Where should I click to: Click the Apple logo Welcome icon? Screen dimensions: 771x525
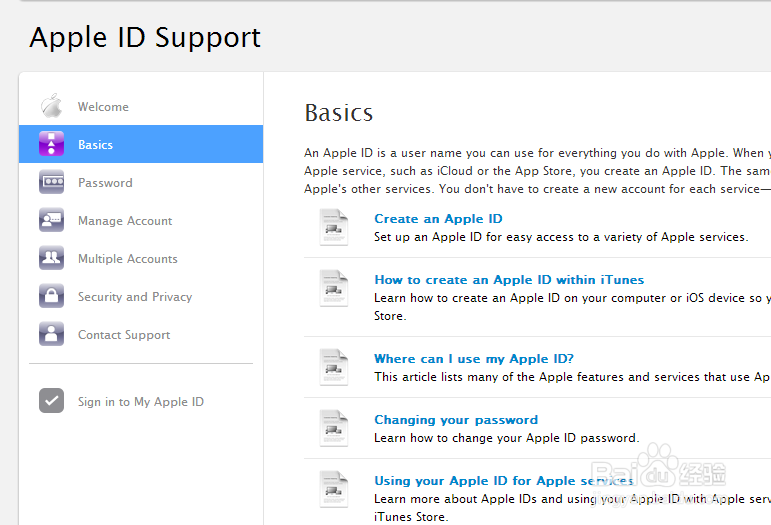coord(51,106)
